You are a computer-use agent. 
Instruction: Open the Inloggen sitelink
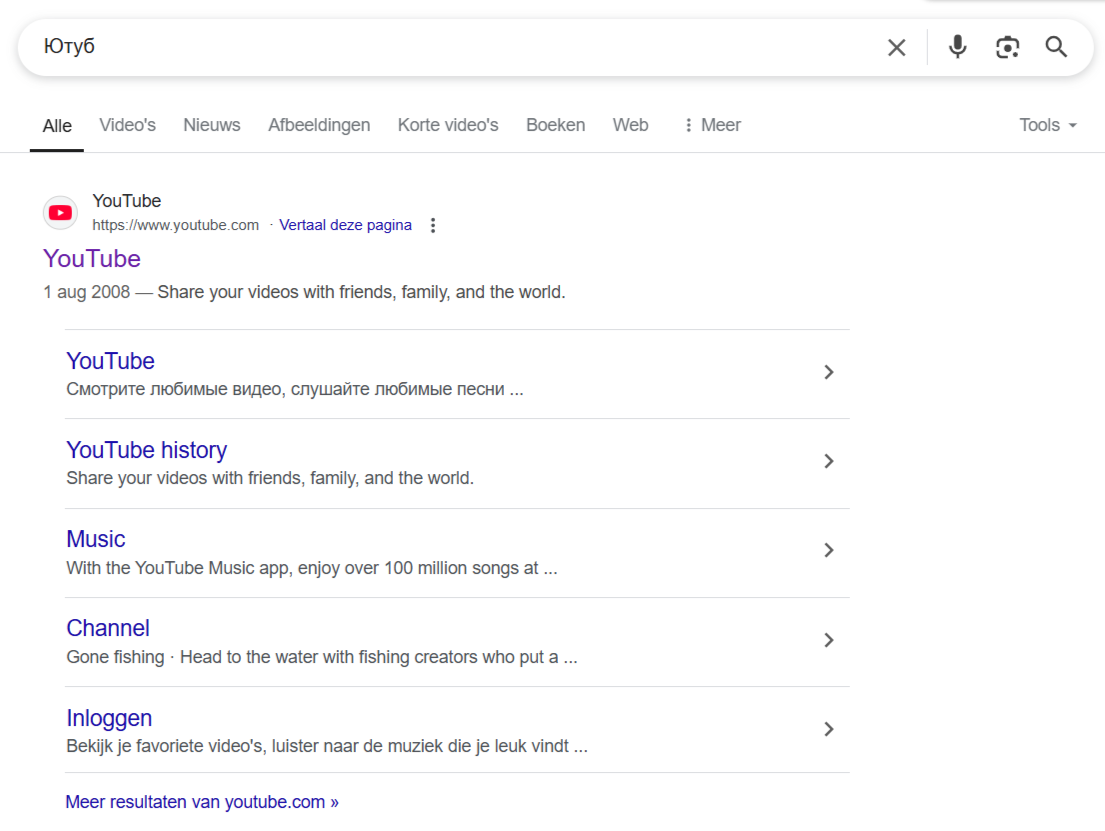(x=109, y=718)
